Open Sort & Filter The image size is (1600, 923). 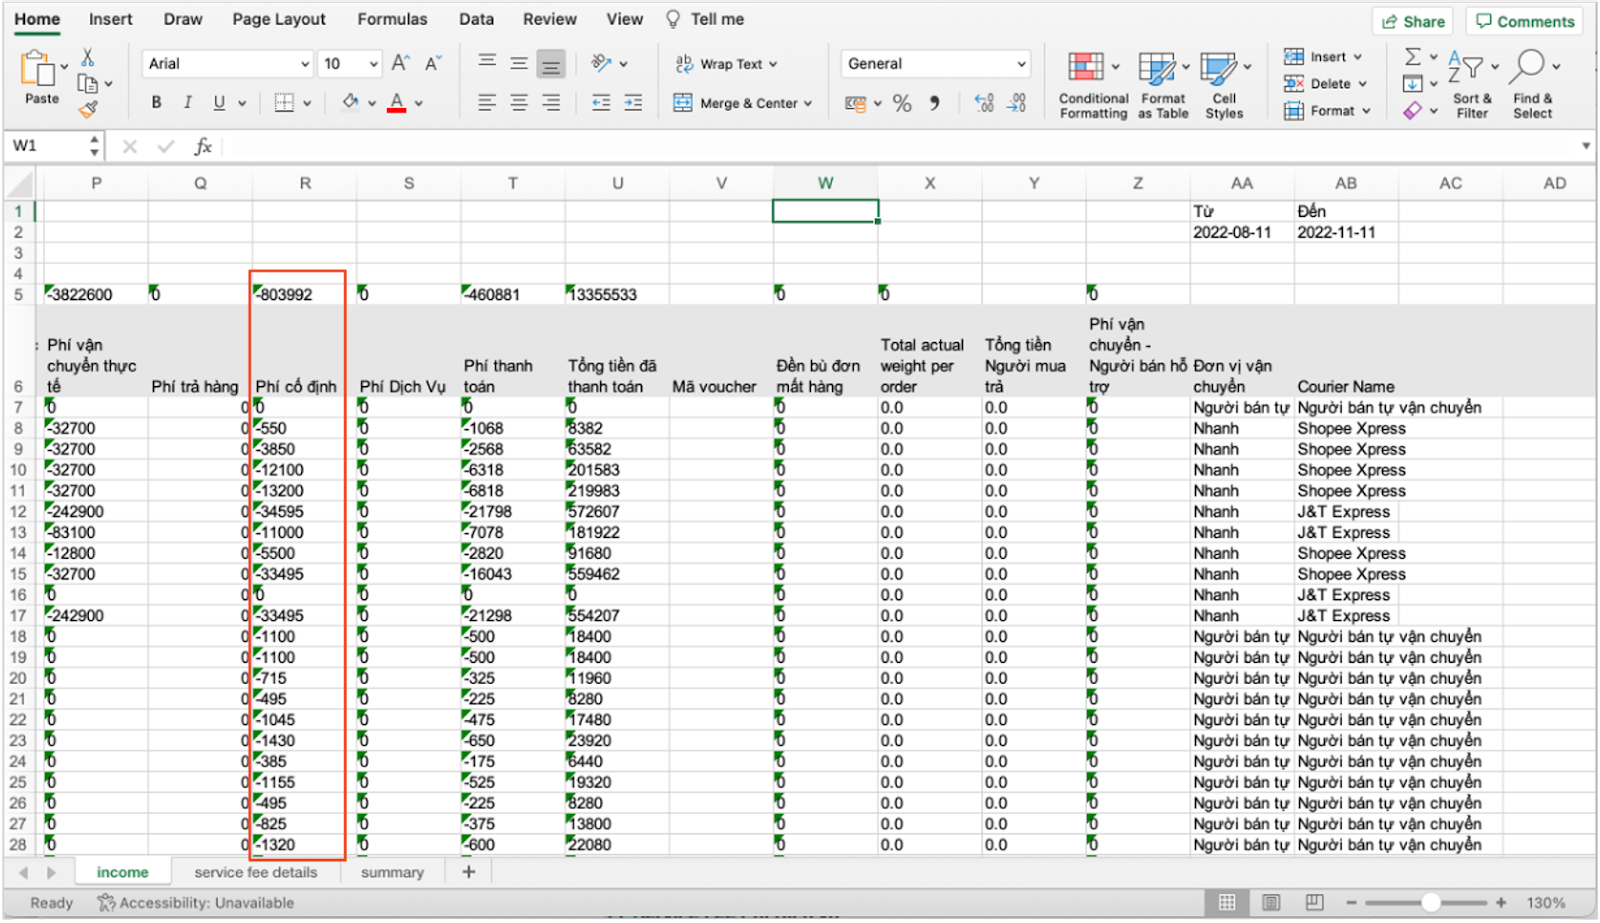point(1472,85)
